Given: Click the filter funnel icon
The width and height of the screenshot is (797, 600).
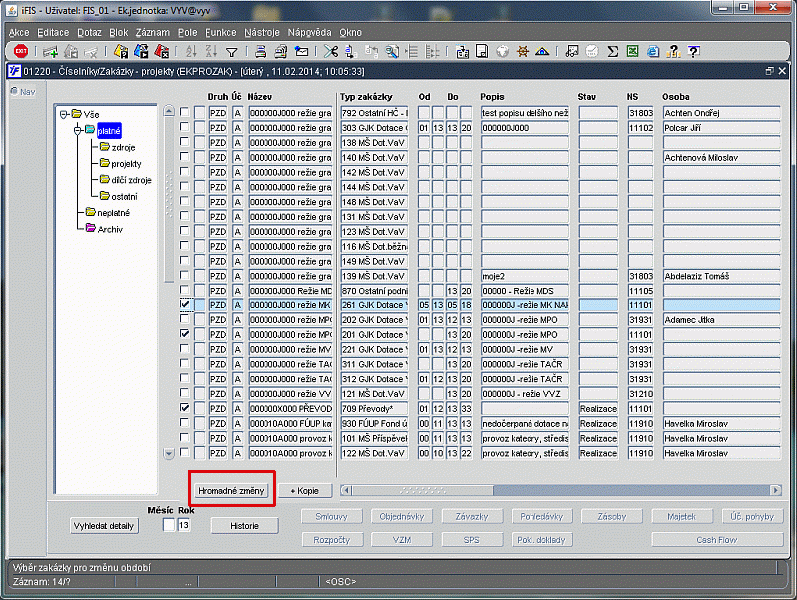Looking at the screenshot, I should point(231,51).
